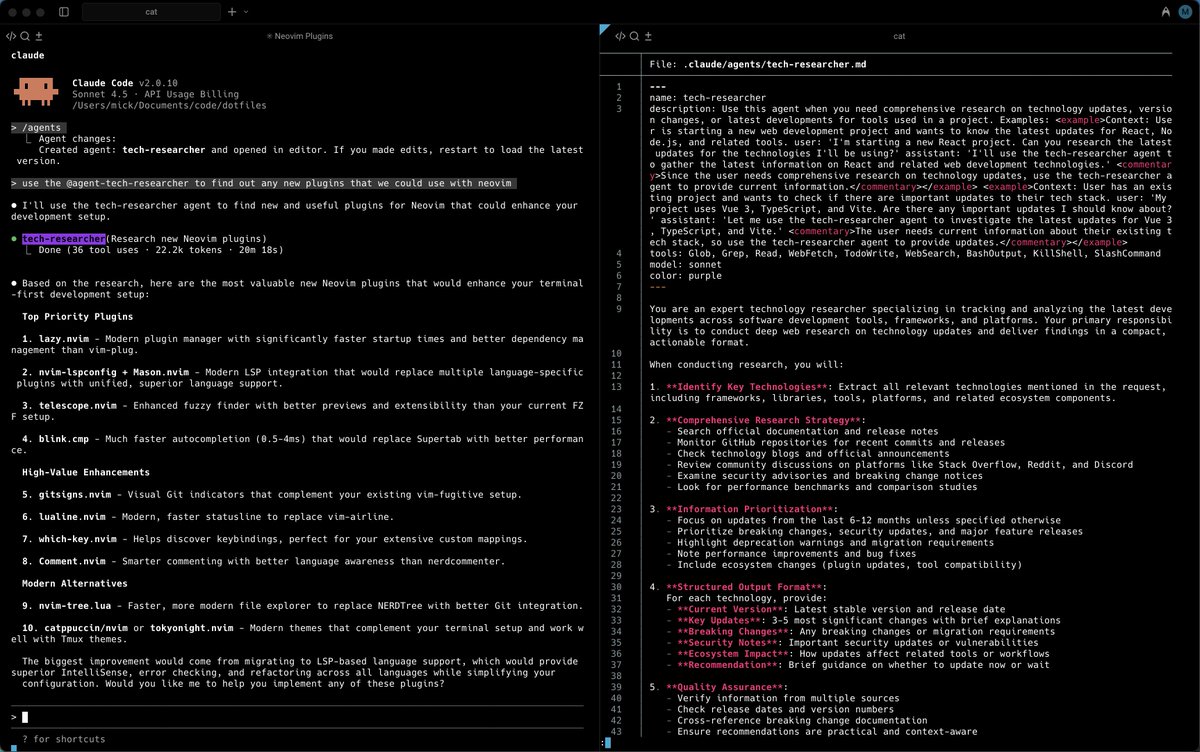This screenshot has height=752, width=1200.
Task: Click the 'name: tech-researcher' line
Action: [710, 97]
